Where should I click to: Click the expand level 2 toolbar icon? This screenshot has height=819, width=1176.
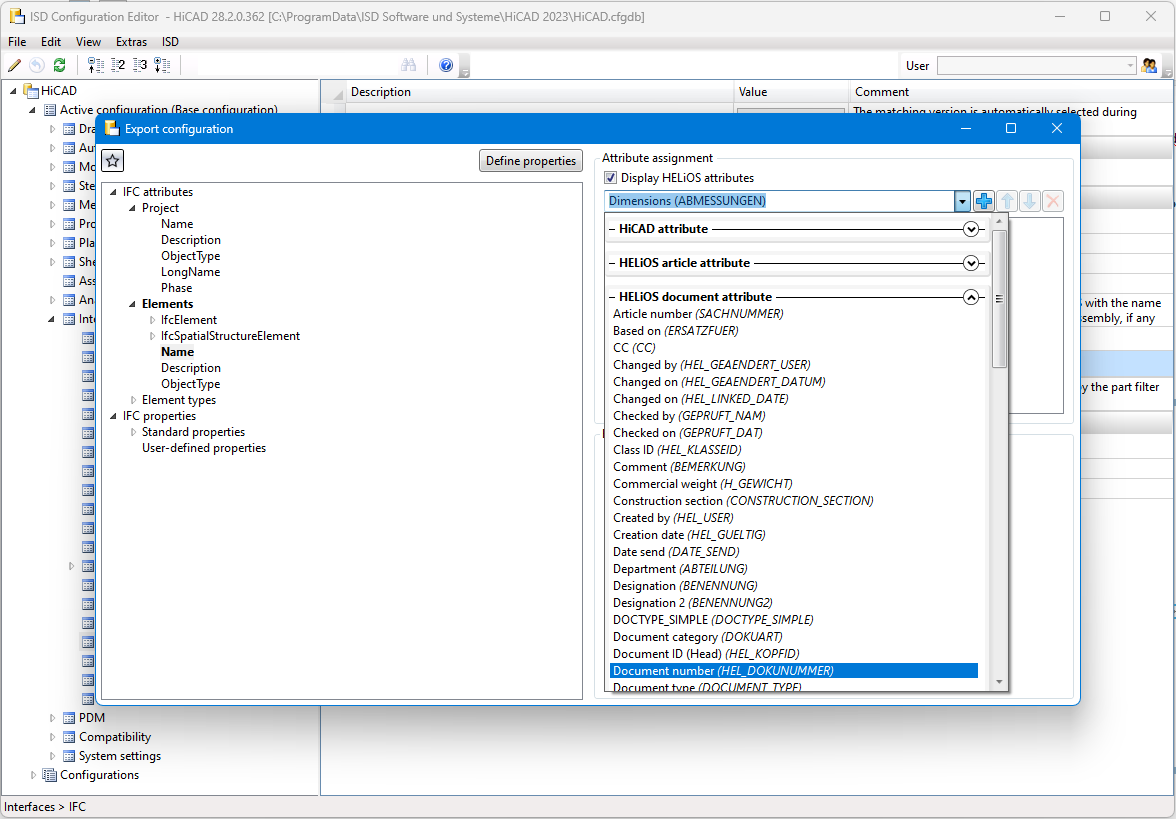click(118, 65)
